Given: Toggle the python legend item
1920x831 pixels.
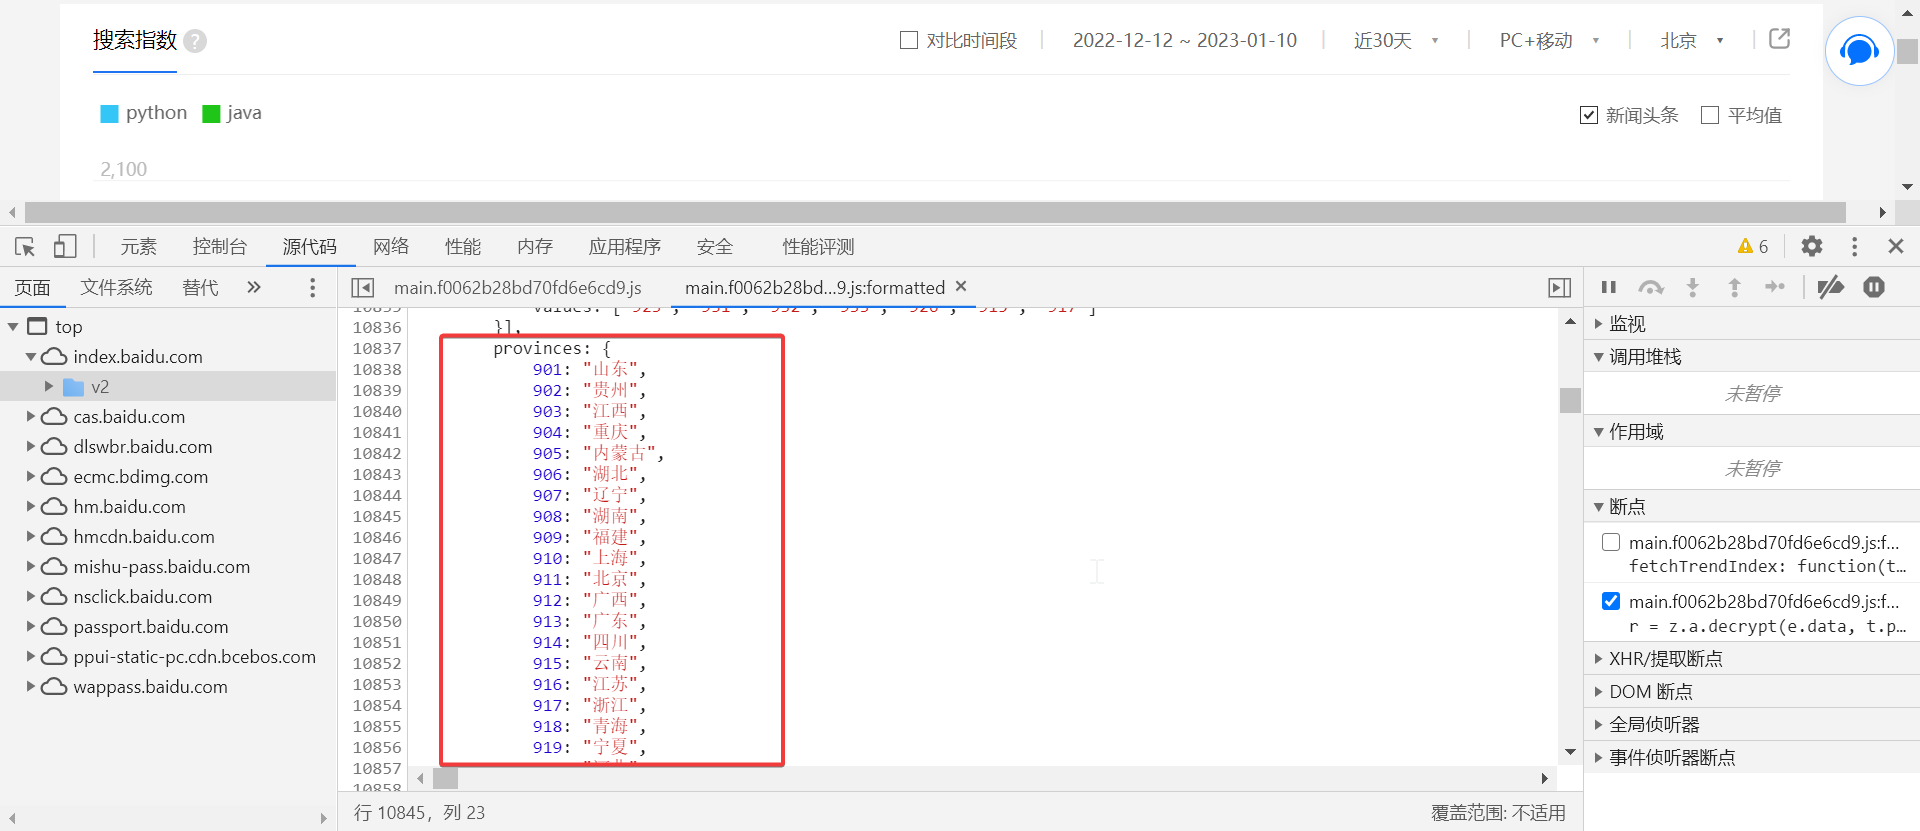Looking at the screenshot, I should [144, 113].
